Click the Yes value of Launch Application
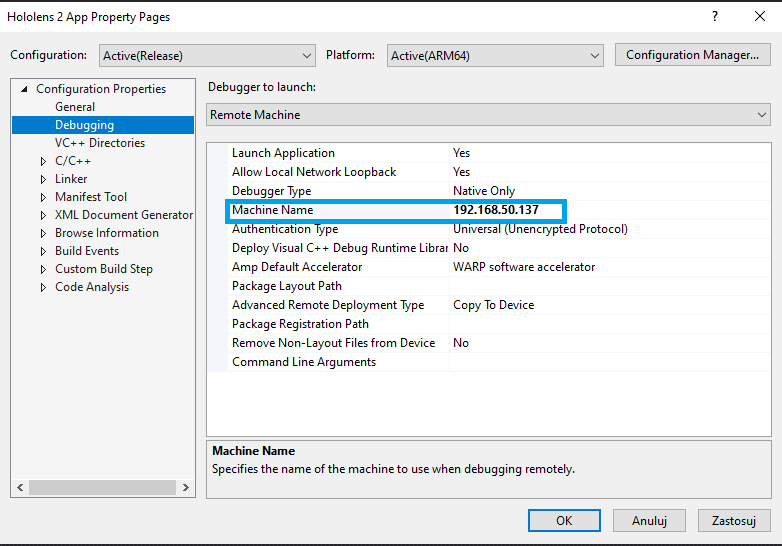 click(x=461, y=153)
